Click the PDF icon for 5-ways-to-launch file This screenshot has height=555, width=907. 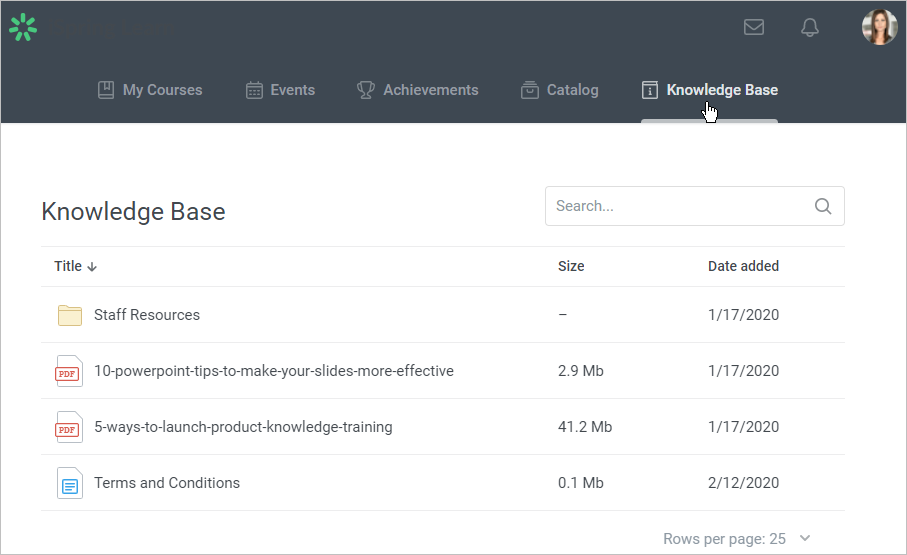(x=68, y=427)
